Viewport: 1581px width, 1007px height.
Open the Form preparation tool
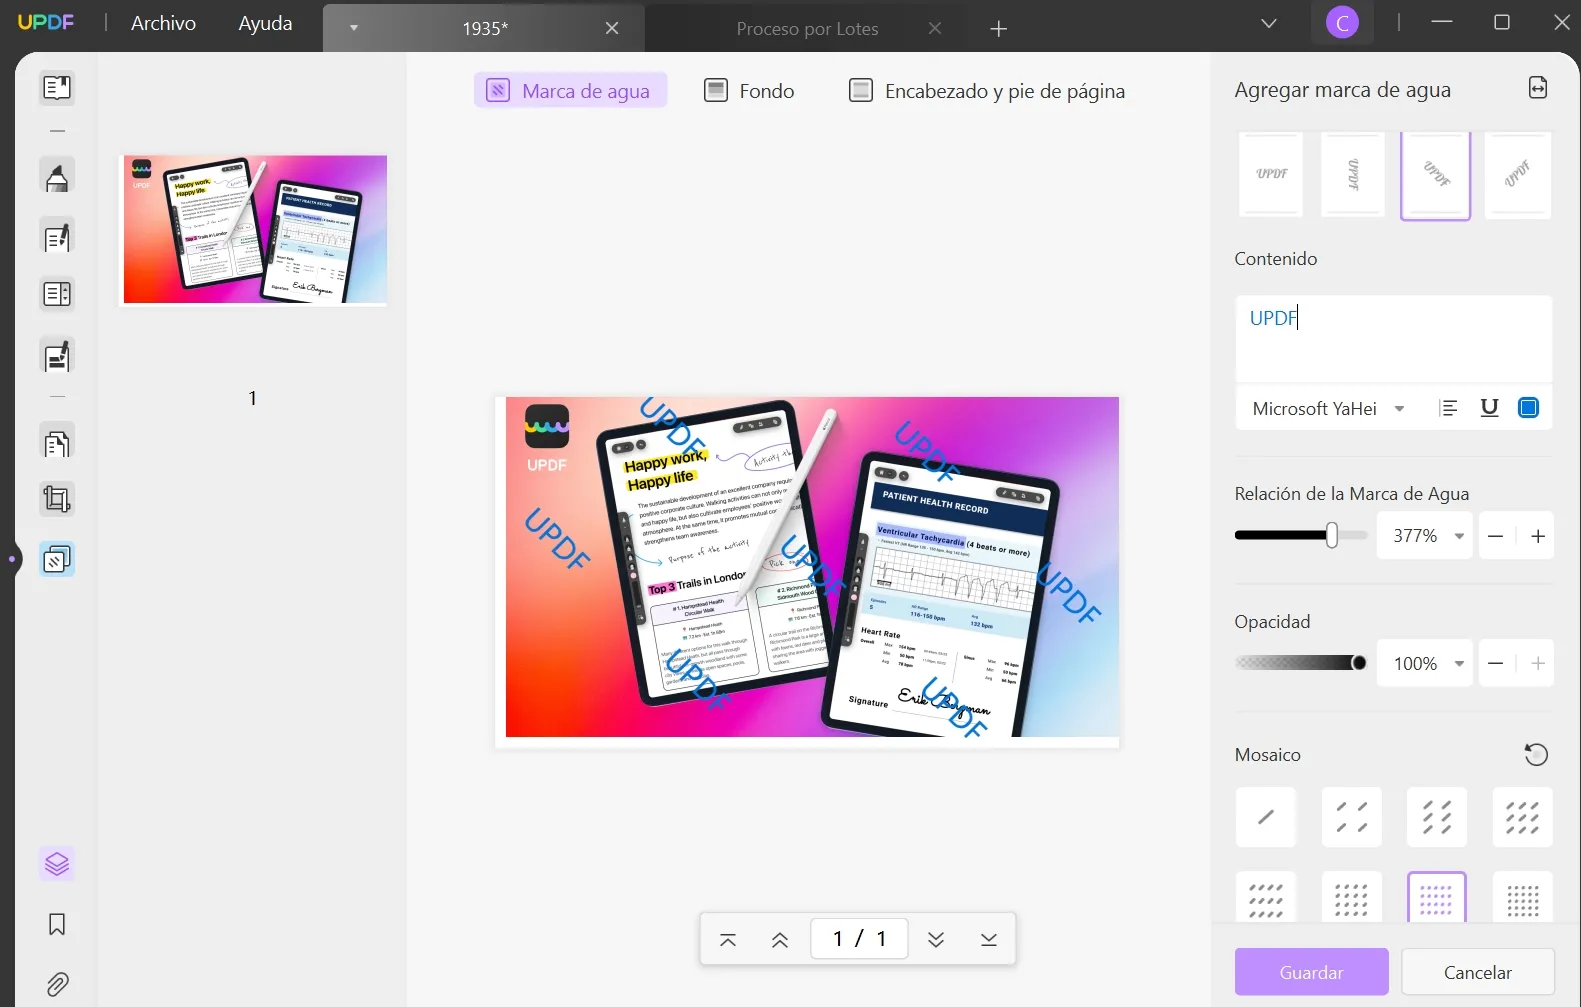click(57, 295)
